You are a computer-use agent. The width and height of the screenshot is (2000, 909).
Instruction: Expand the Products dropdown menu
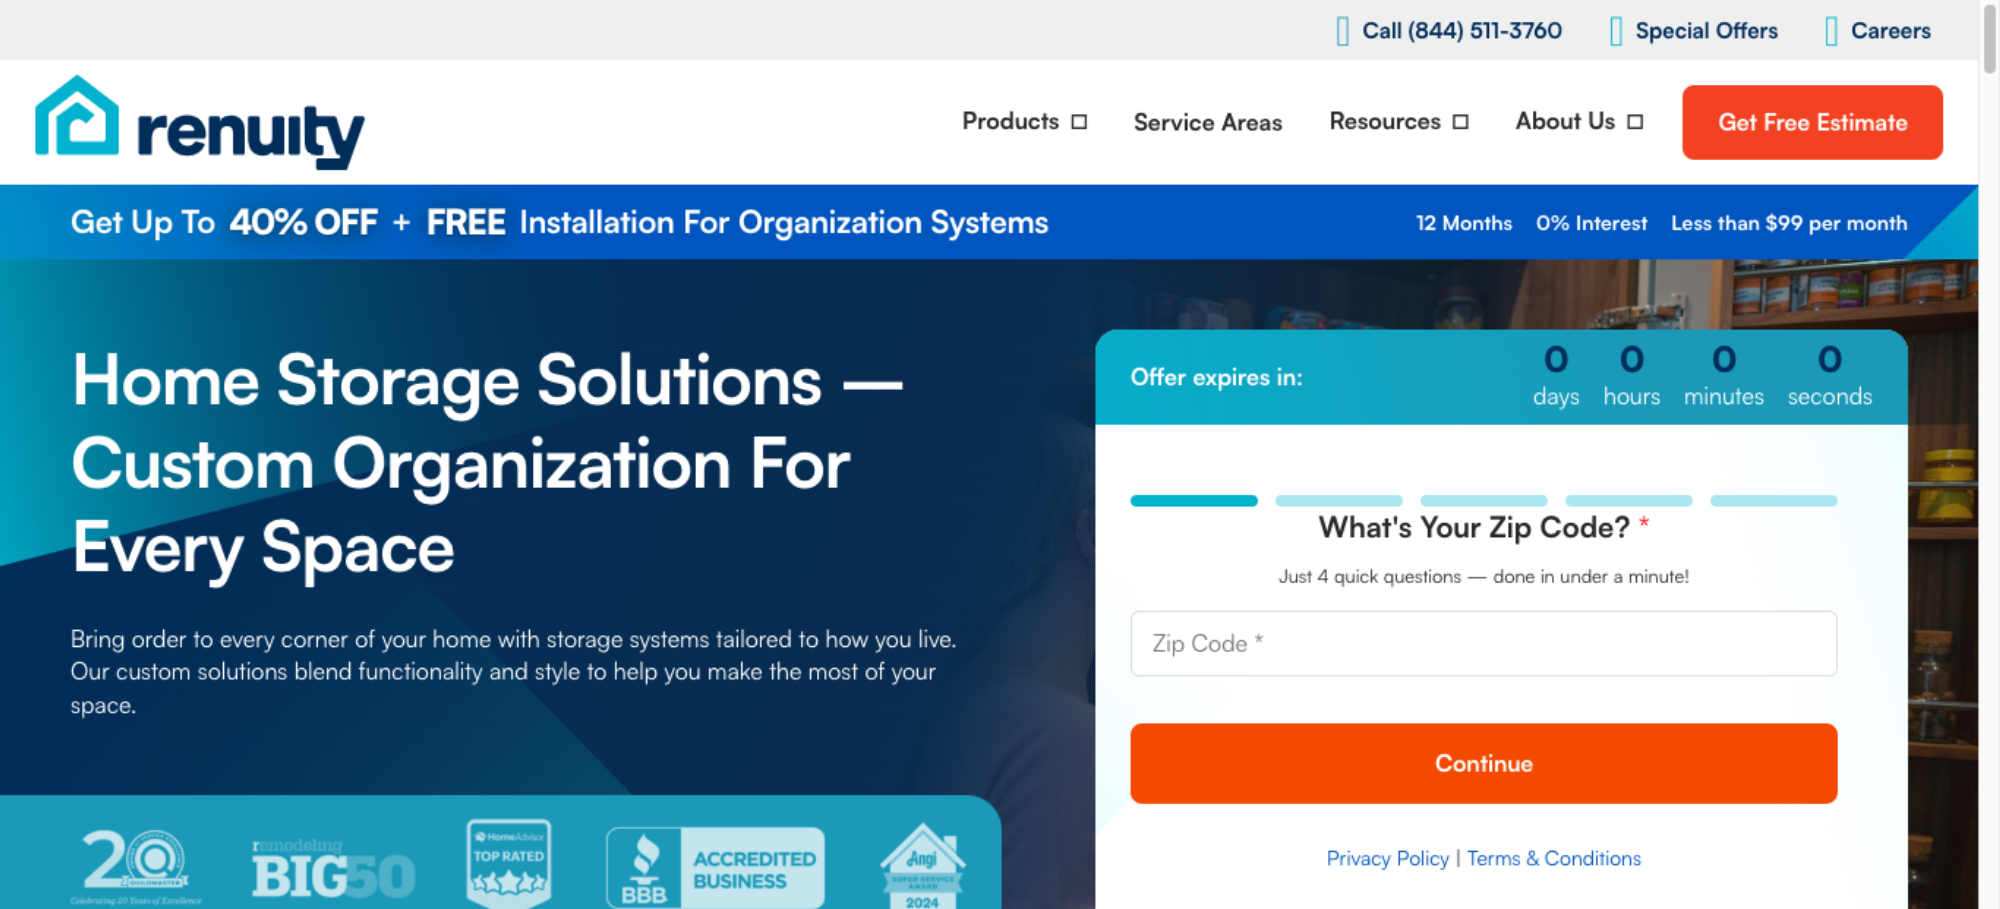pyautogui.click(x=1024, y=122)
